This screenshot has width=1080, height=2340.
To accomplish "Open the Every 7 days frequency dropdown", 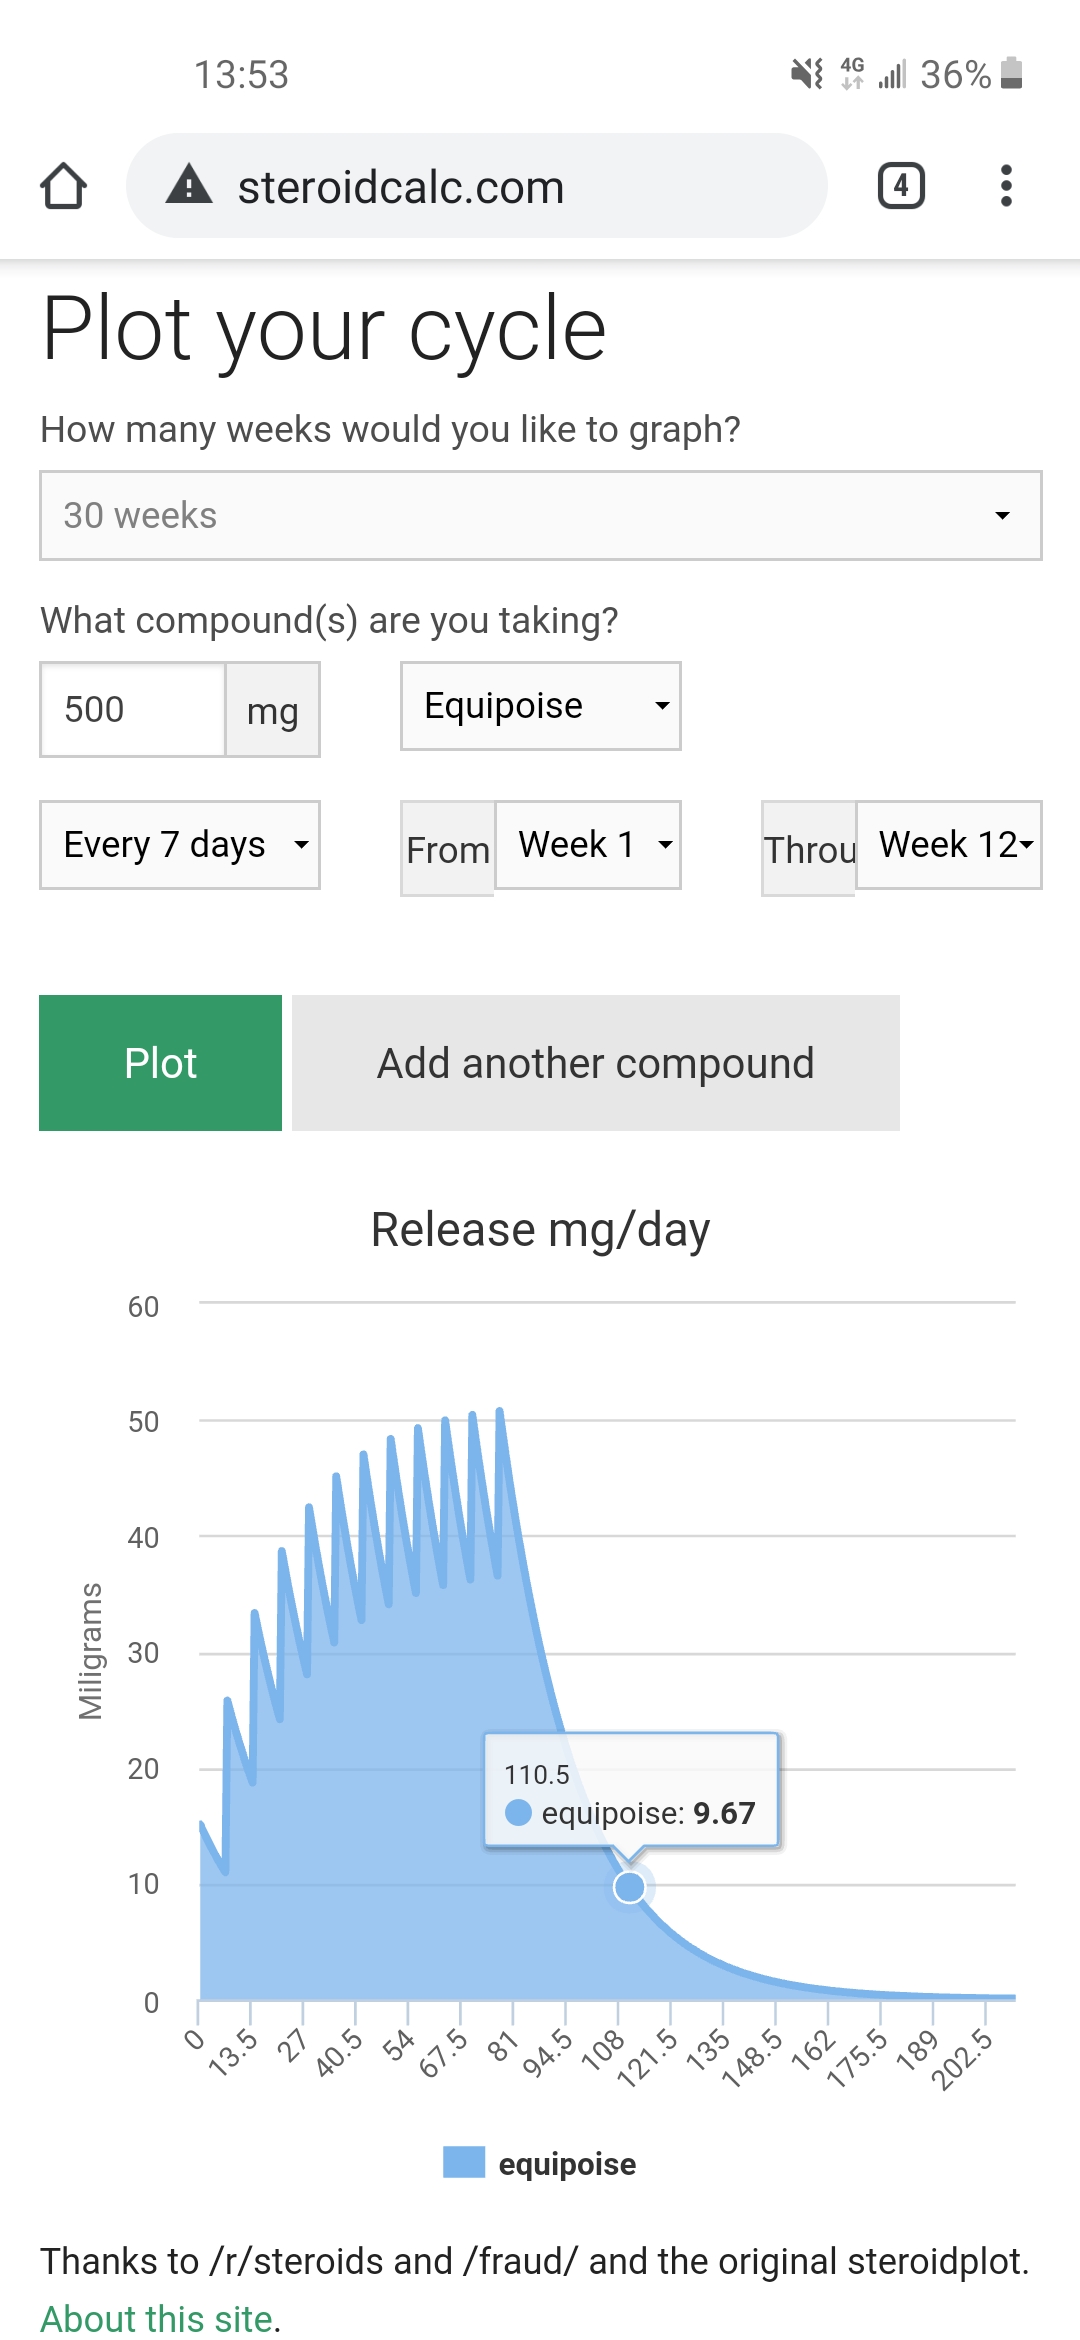I will point(180,845).
